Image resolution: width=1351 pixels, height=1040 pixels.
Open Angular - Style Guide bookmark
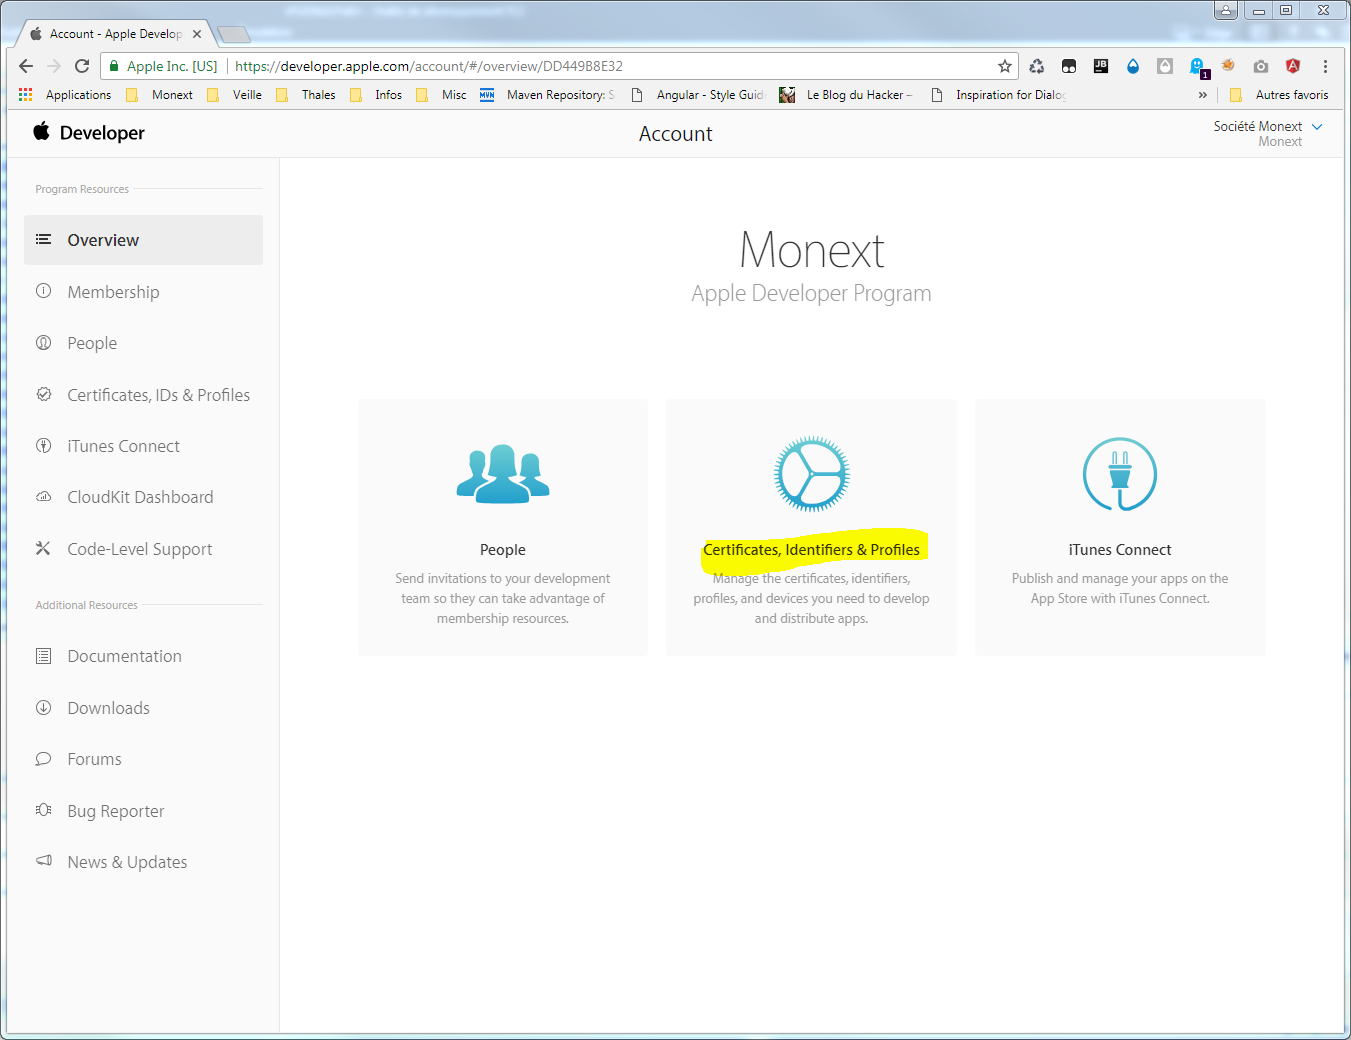(x=698, y=95)
